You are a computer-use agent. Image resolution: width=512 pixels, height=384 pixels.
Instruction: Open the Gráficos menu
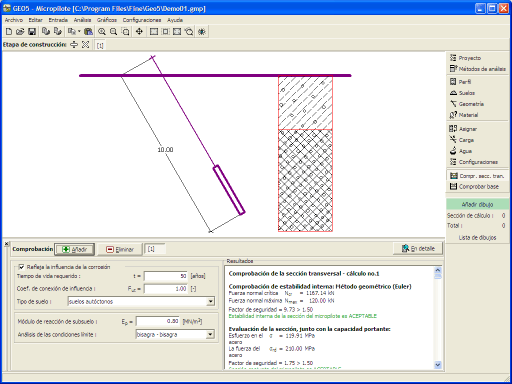pos(107,20)
